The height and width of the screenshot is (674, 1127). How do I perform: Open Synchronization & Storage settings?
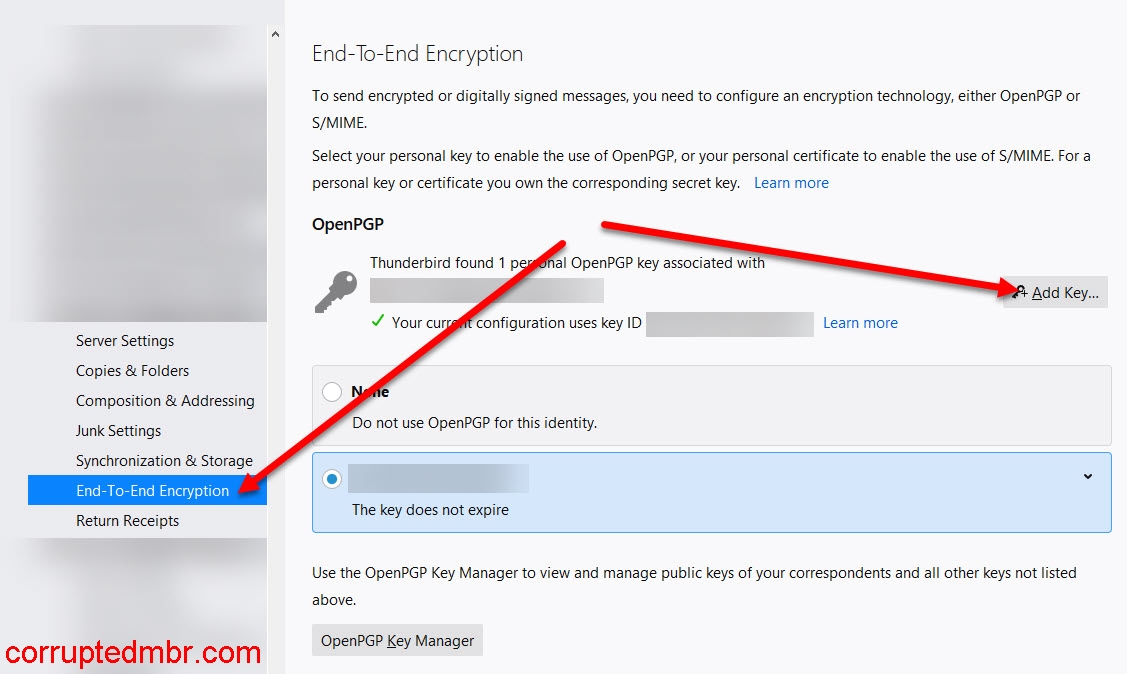pyautogui.click(x=164, y=460)
